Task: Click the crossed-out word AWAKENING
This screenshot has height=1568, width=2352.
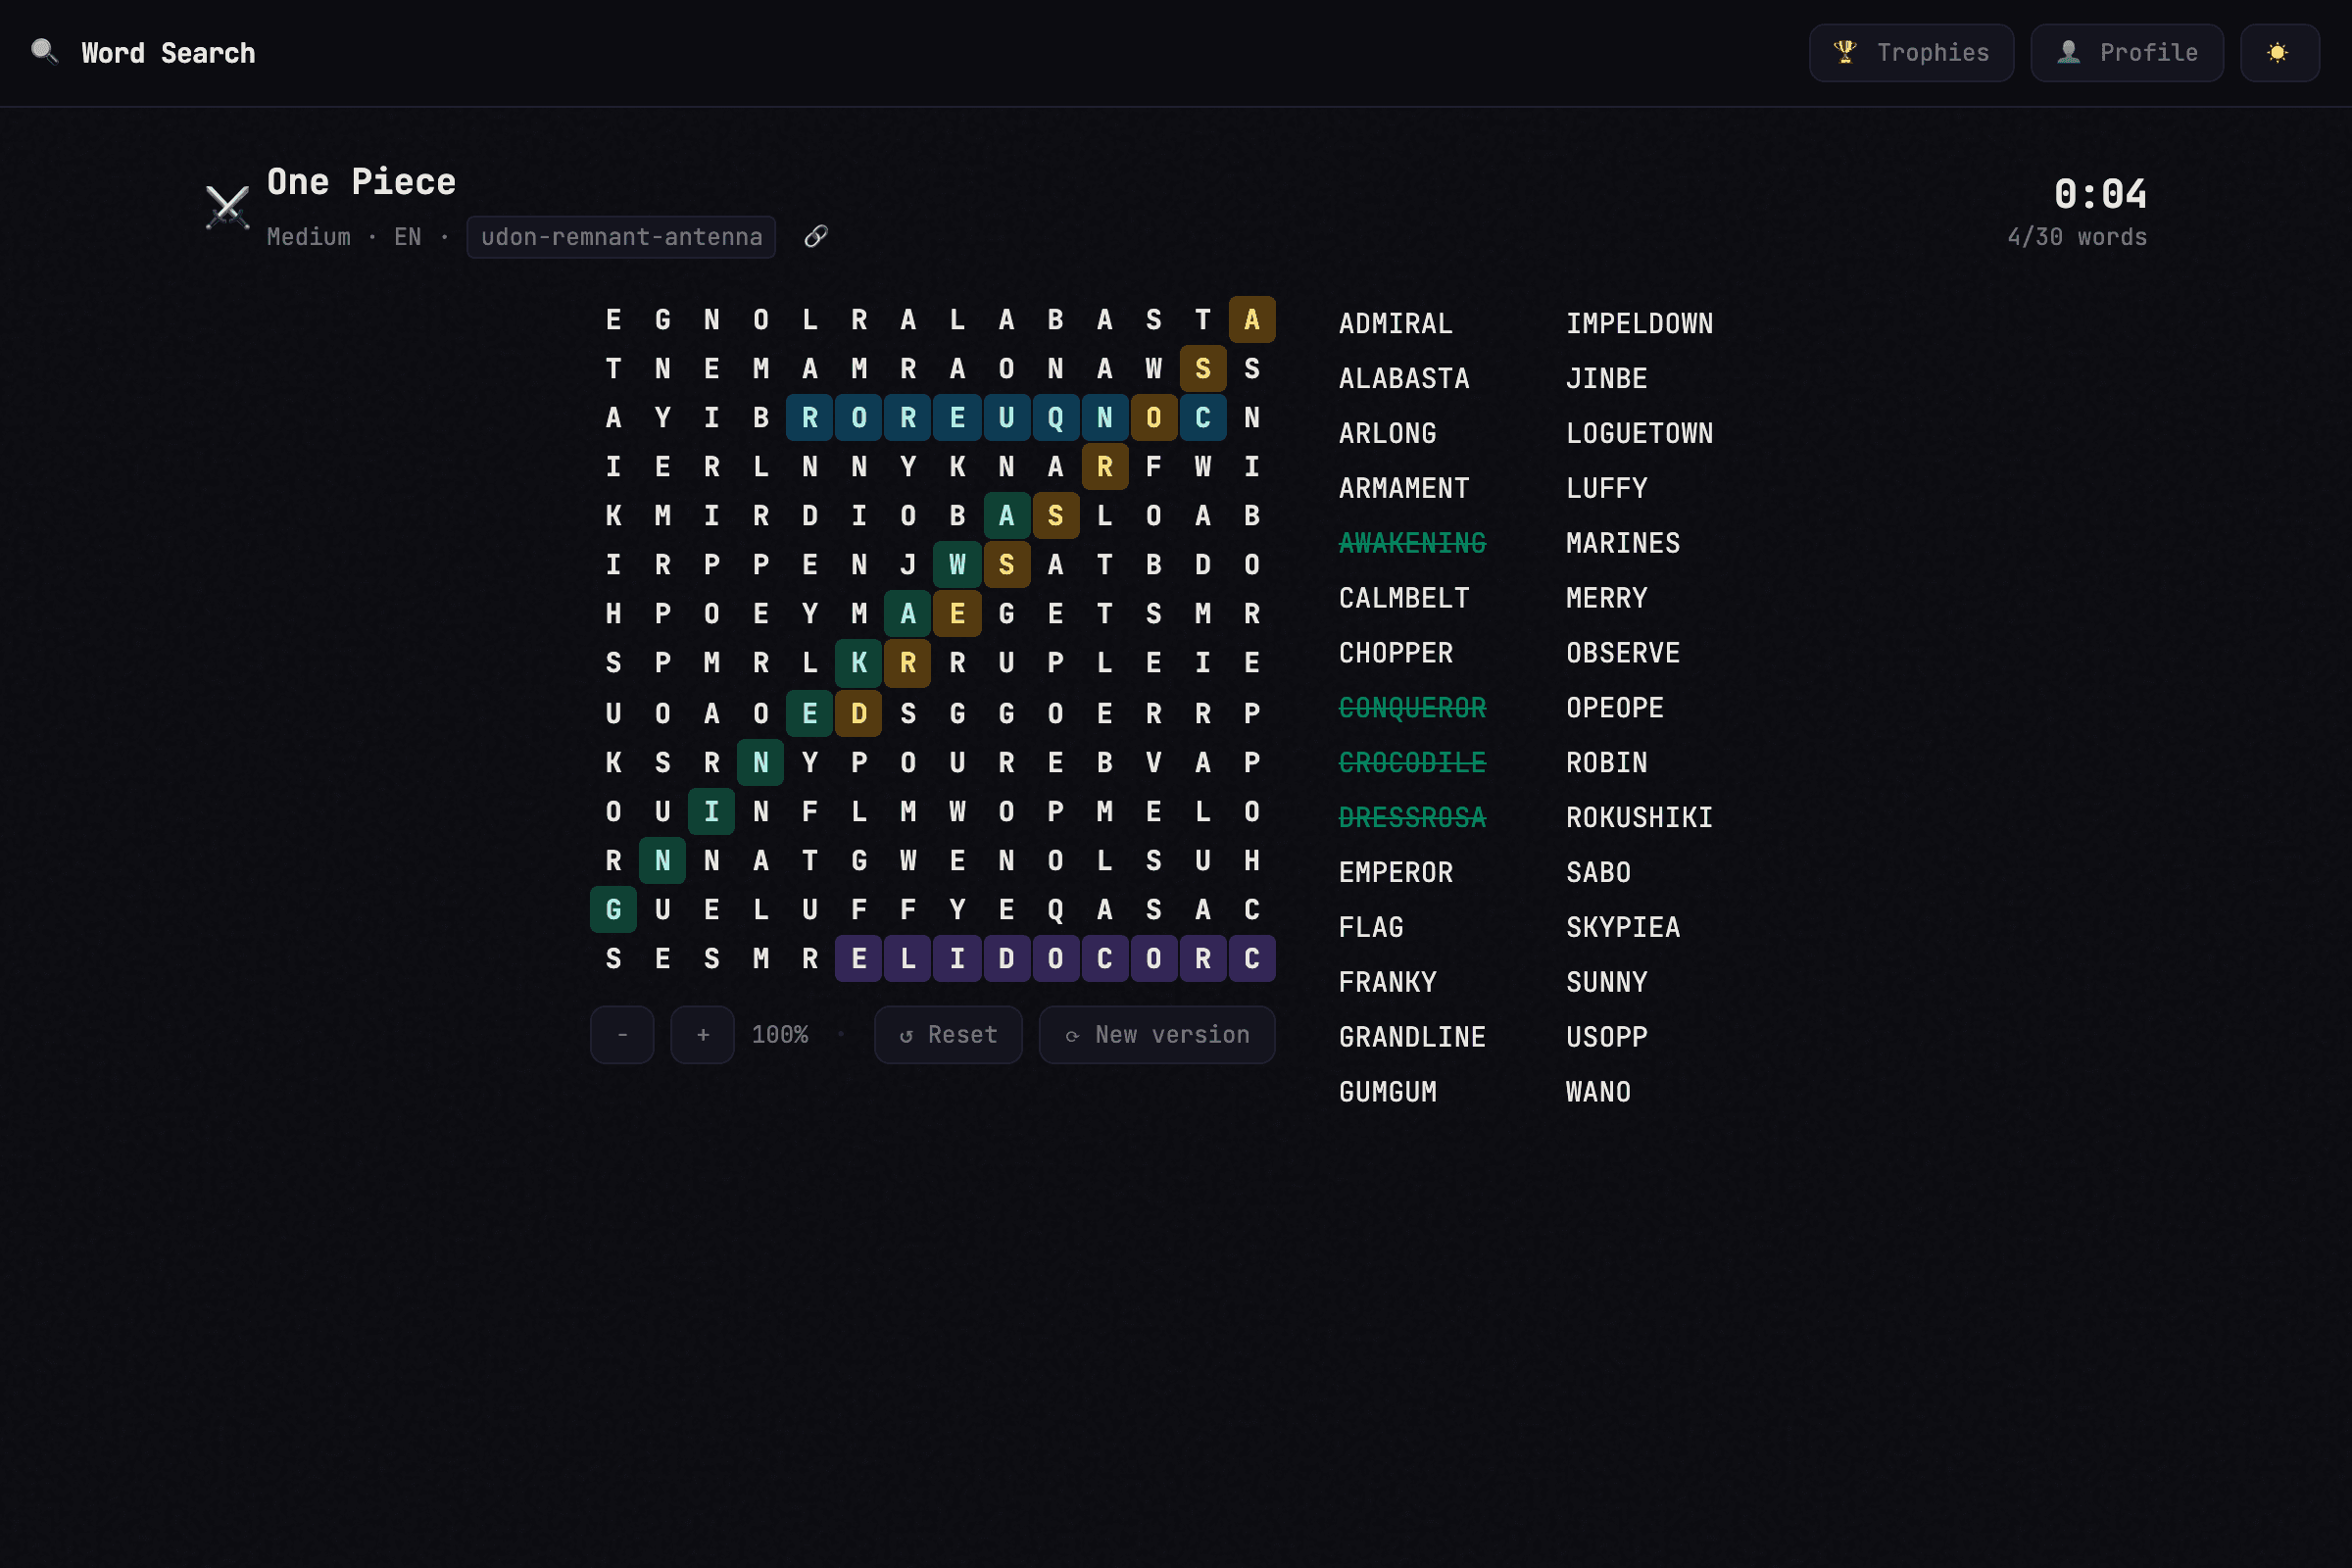Action: 1412,543
